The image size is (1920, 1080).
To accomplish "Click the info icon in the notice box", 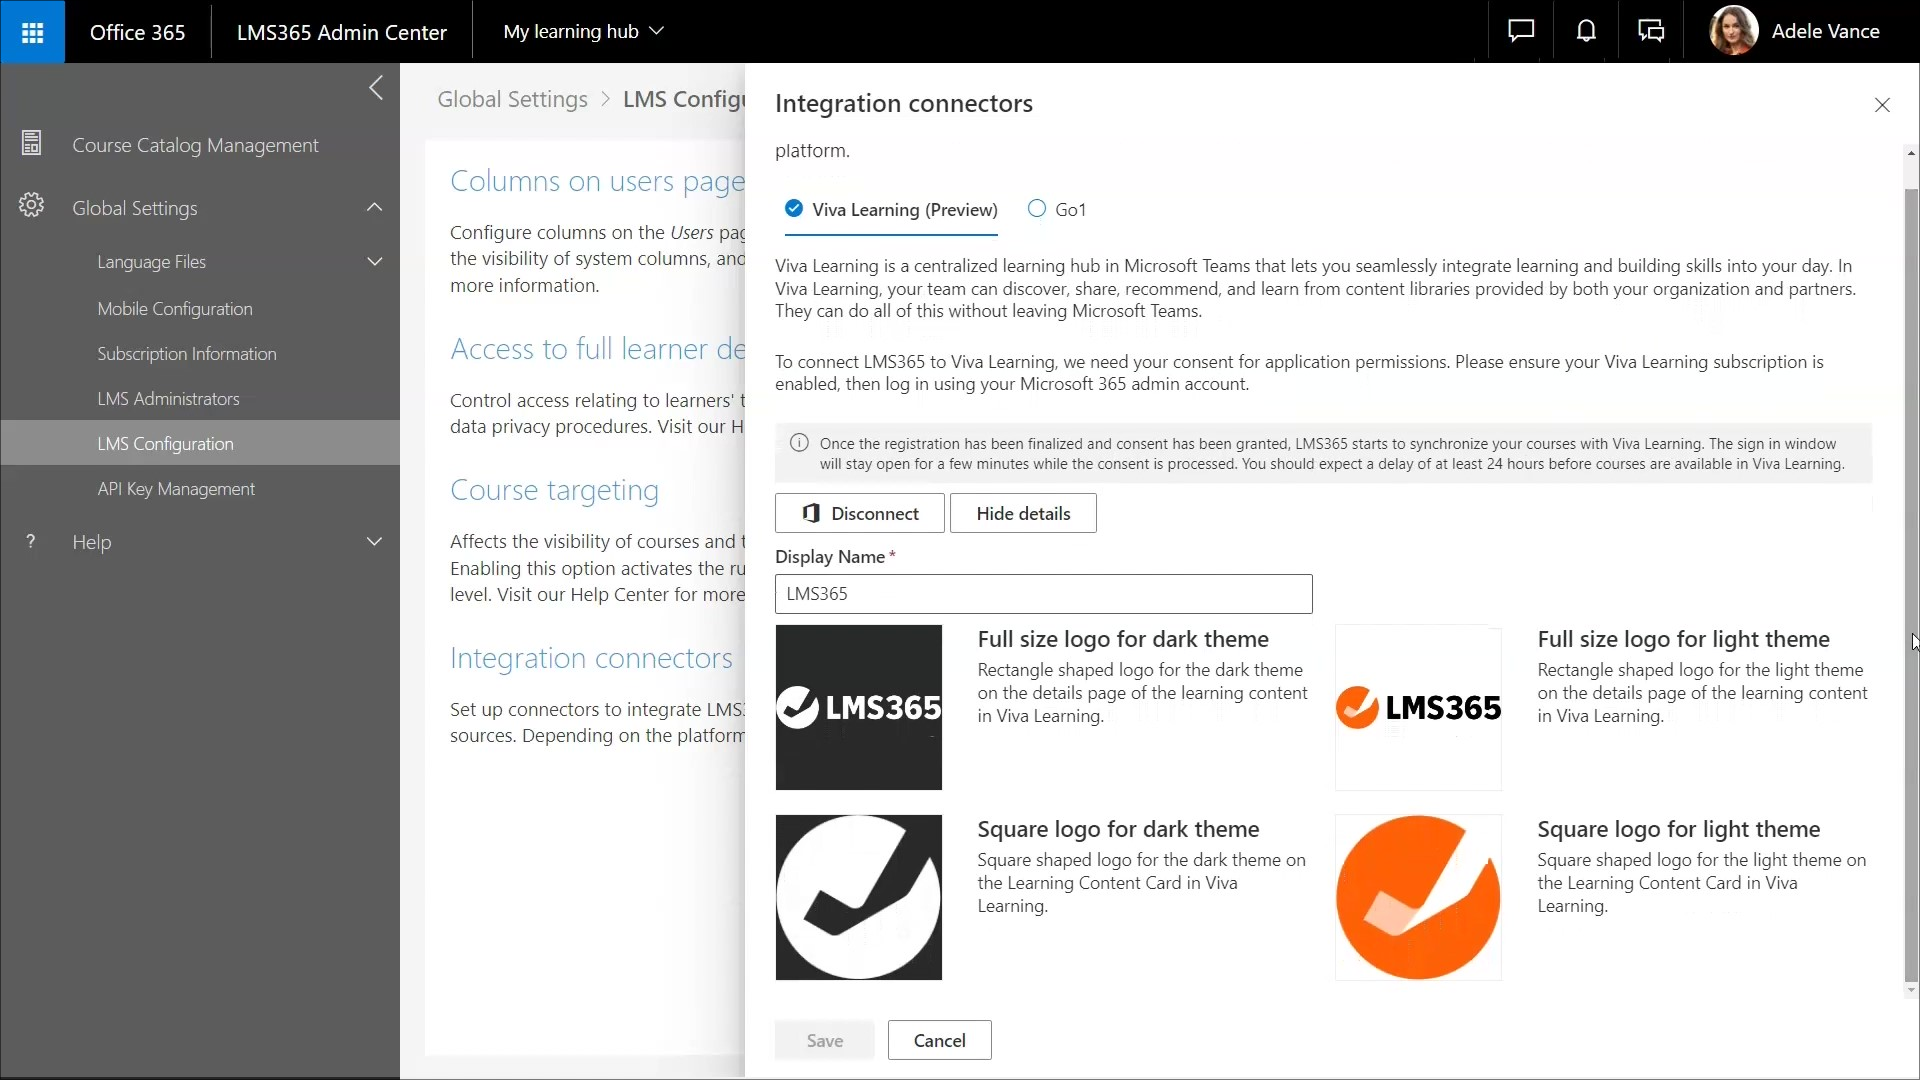I will (799, 443).
